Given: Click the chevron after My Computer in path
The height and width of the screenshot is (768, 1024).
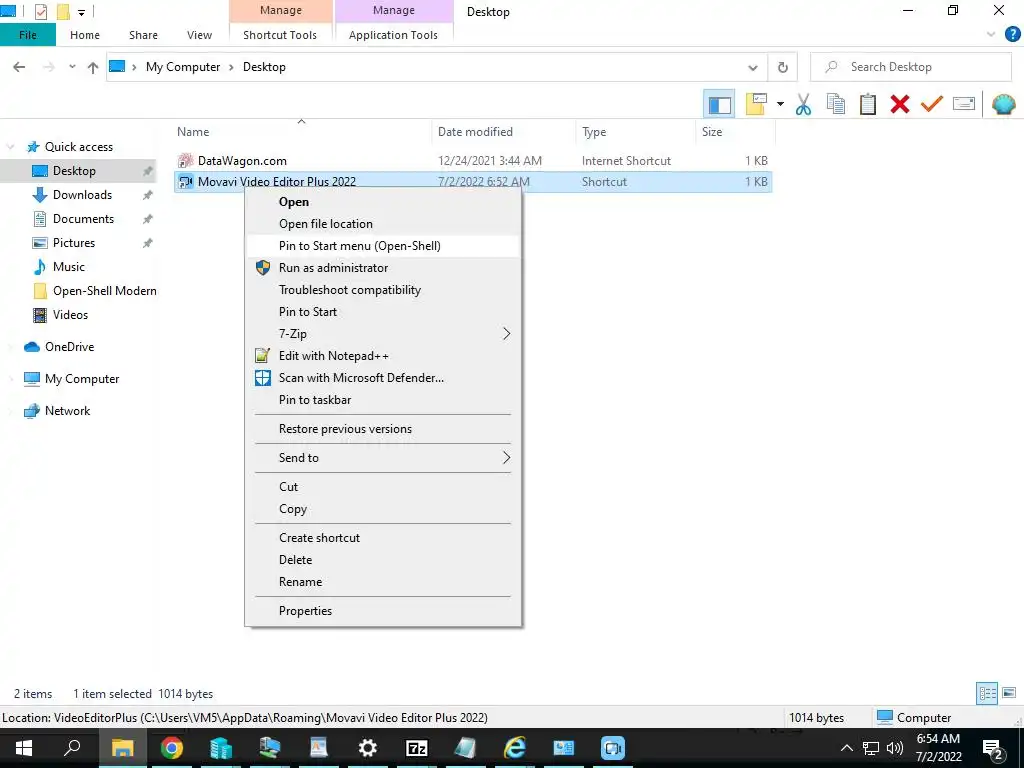Looking at the screenshot, I should [231, 67].
